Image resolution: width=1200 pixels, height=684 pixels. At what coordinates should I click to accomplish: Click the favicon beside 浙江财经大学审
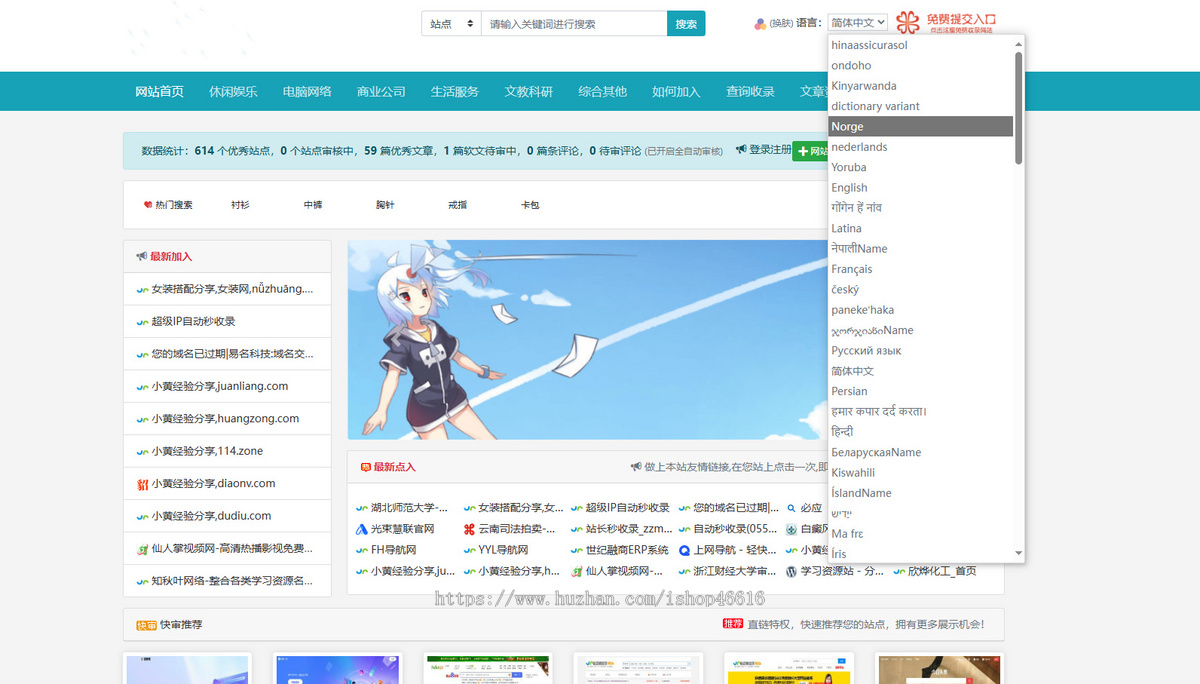[x=685, y=571]
